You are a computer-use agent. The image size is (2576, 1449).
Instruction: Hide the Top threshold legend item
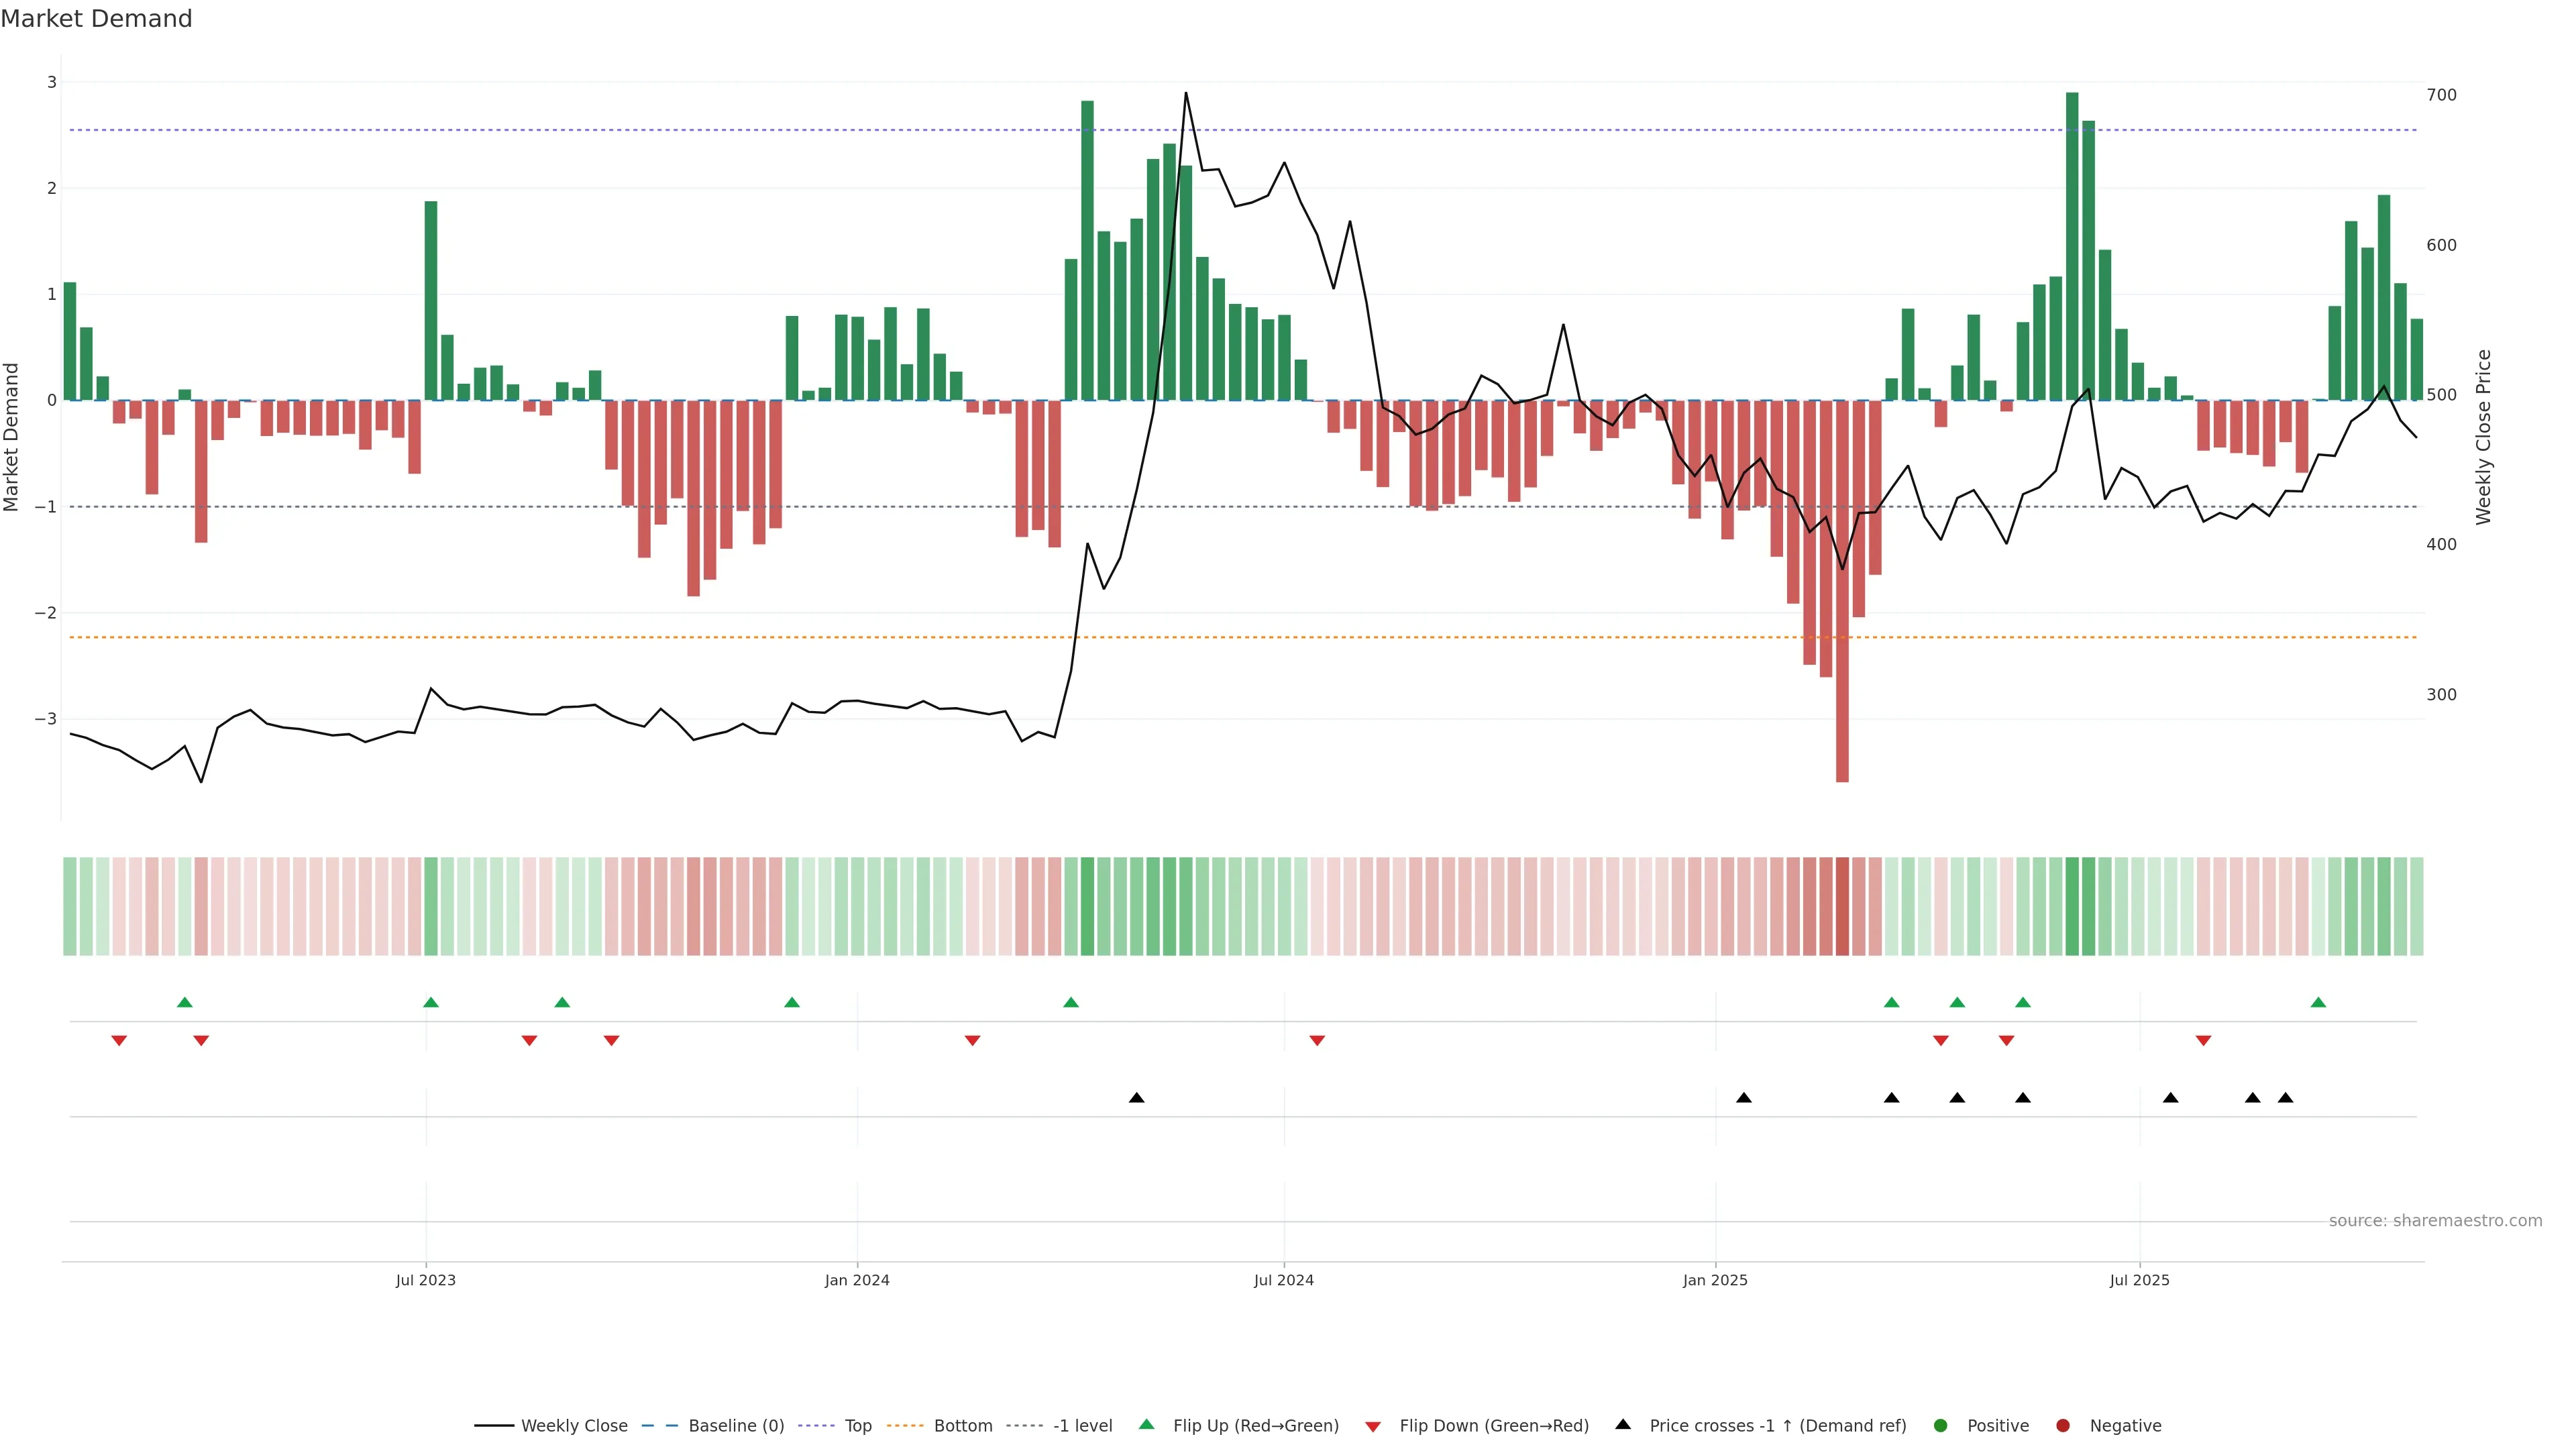(857, 1425)
